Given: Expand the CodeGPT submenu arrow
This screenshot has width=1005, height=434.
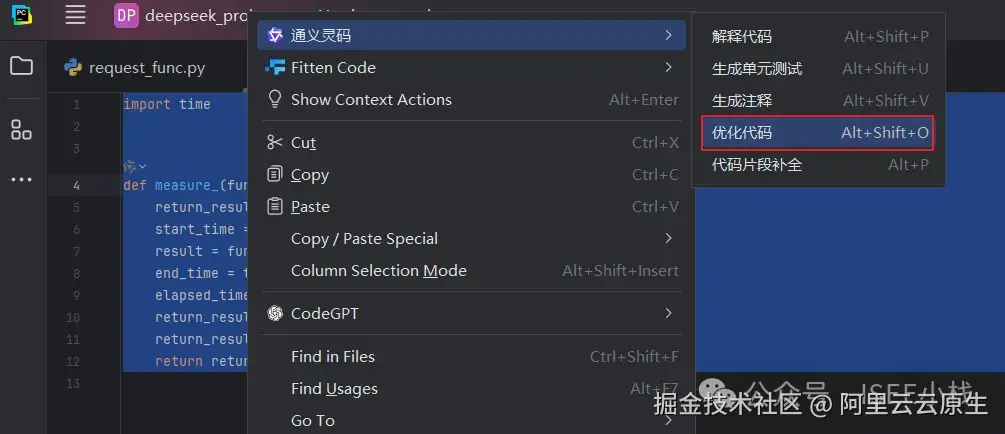Looking at the screenshot, I should point(668,314).
